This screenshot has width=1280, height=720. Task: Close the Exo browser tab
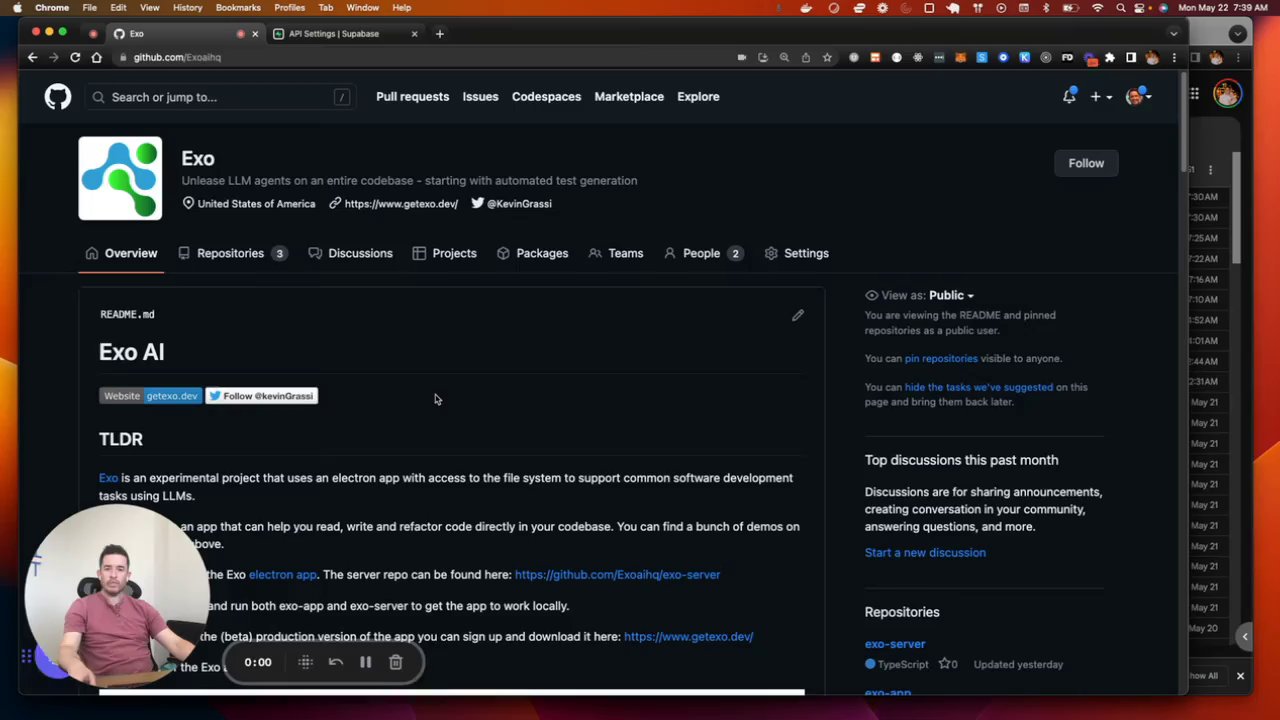254,34
